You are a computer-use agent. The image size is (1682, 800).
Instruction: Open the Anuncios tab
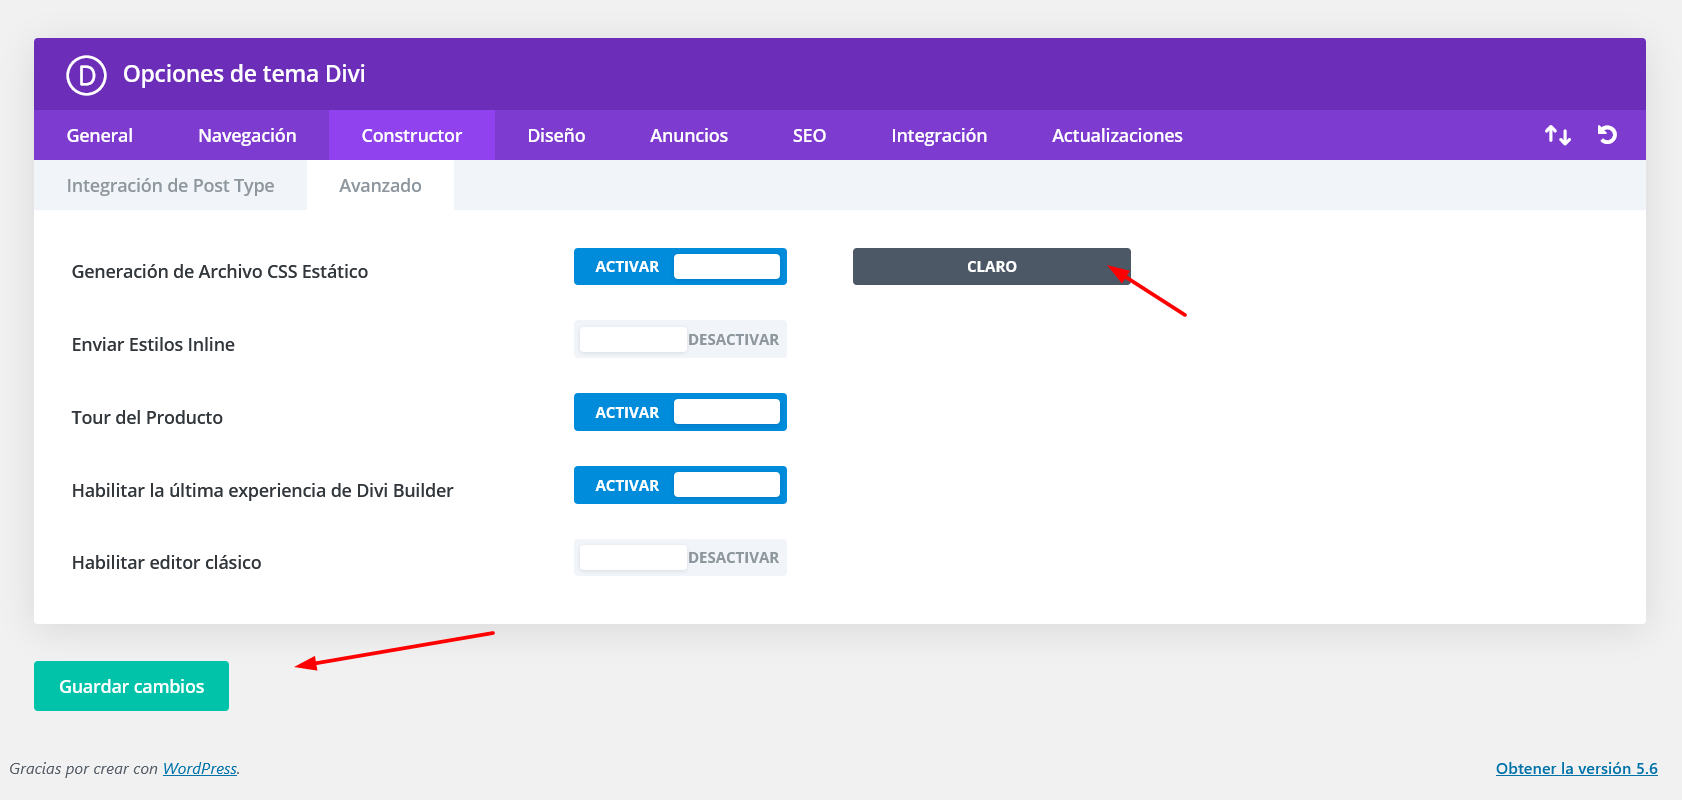tap(689, 135)
